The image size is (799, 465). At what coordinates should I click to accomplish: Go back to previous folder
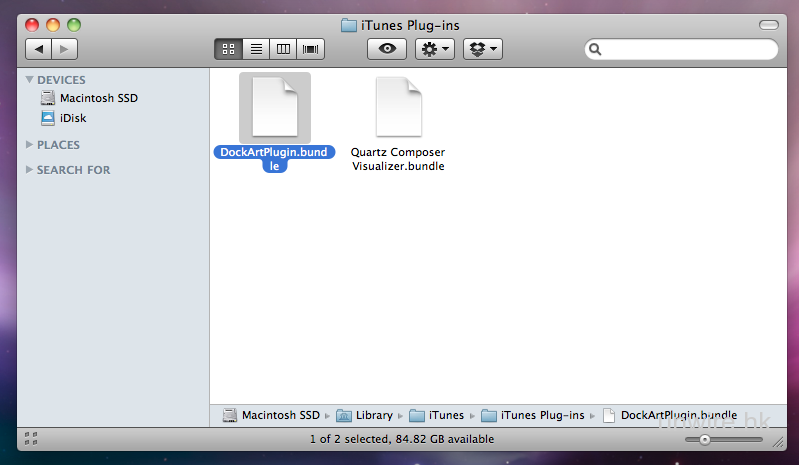[x=40, y=48]
